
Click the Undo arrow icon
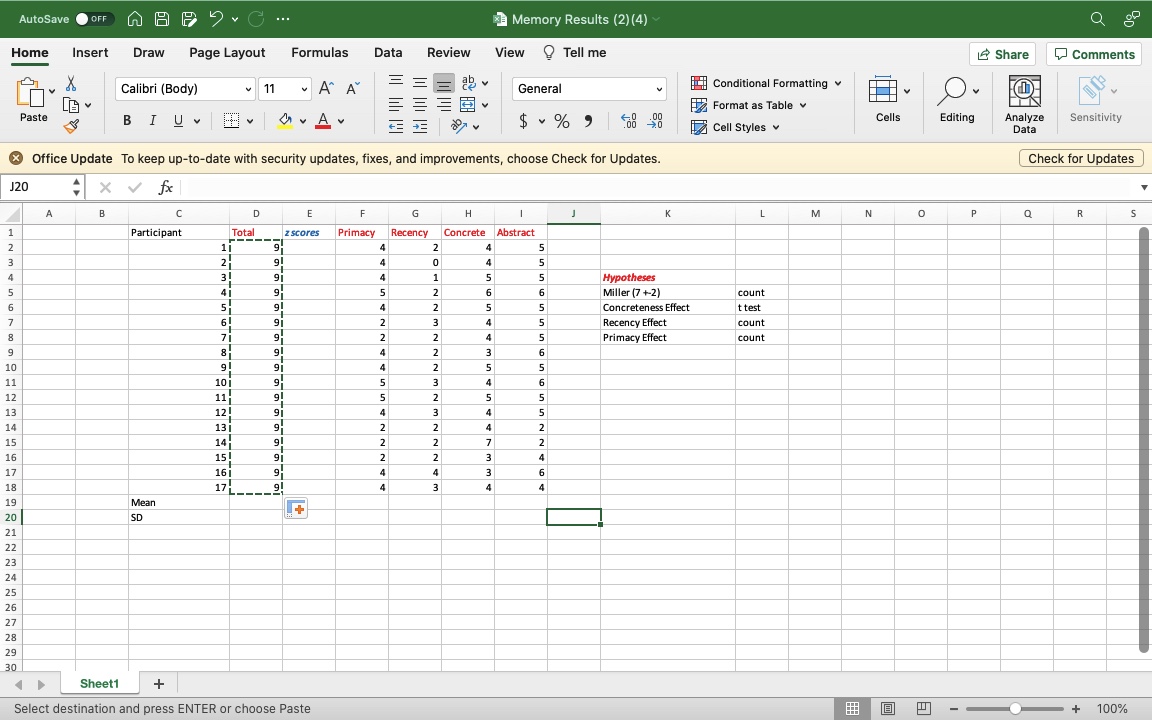216,19
